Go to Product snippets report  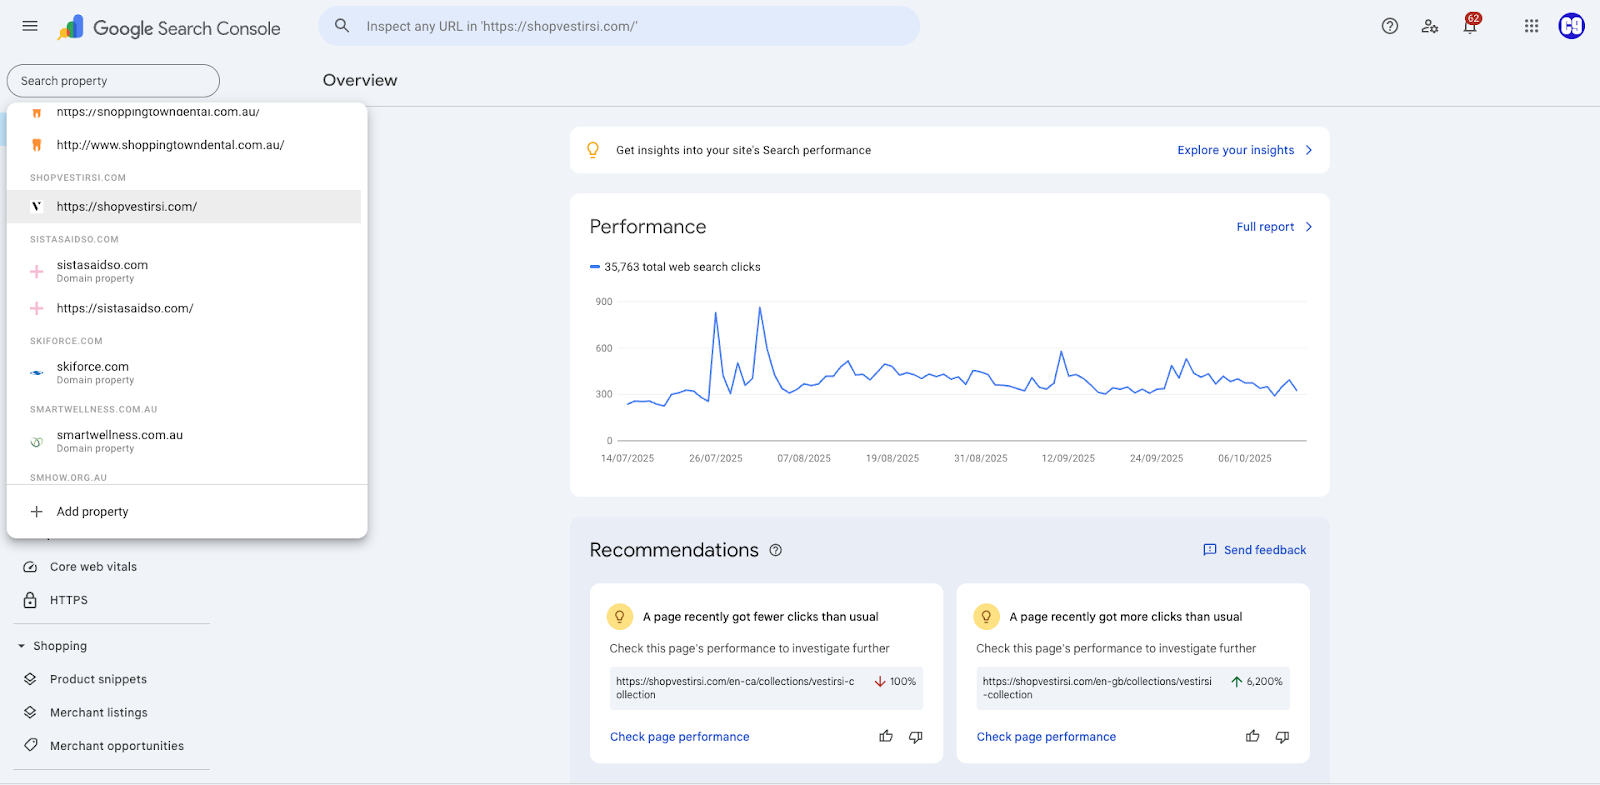click(98, 680)
